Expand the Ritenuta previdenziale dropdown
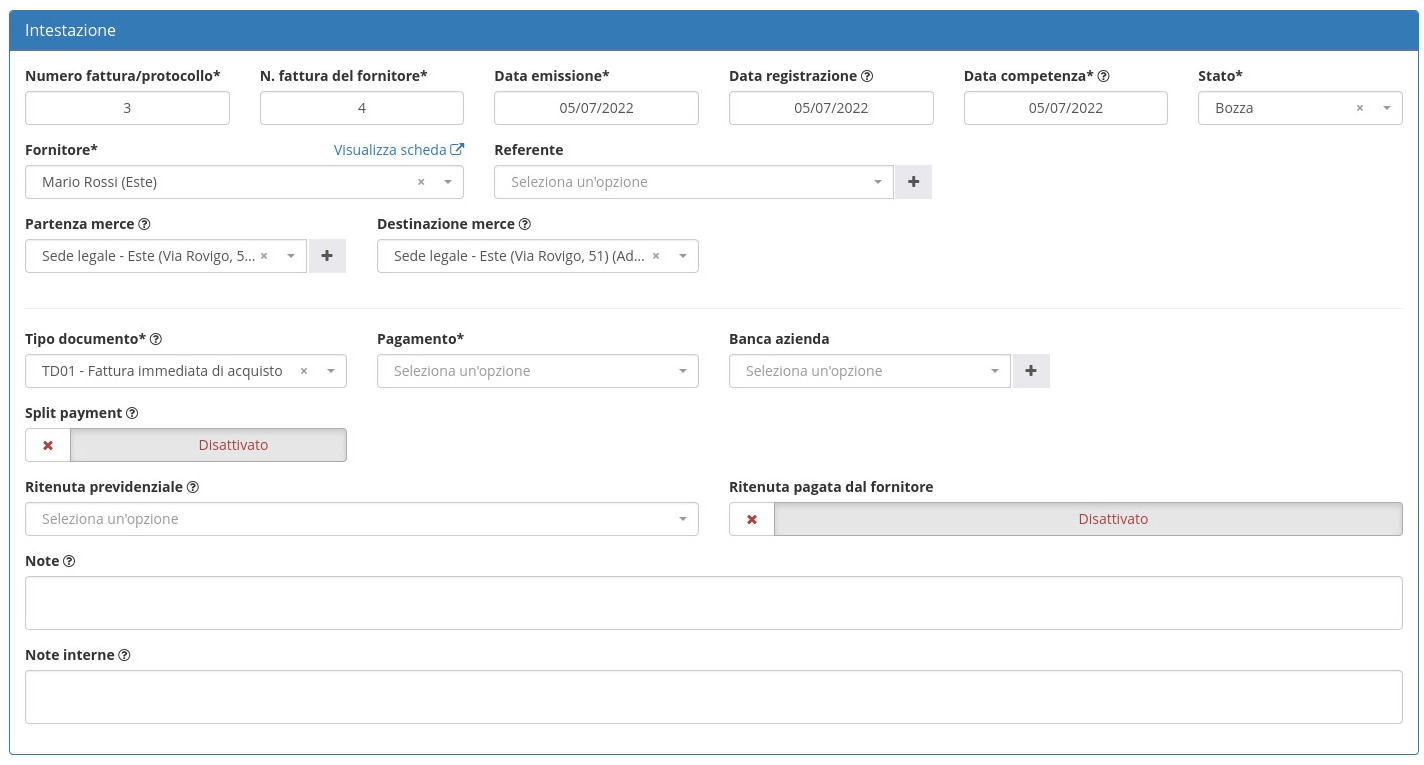1424x765 pixels. coord(361,519)
